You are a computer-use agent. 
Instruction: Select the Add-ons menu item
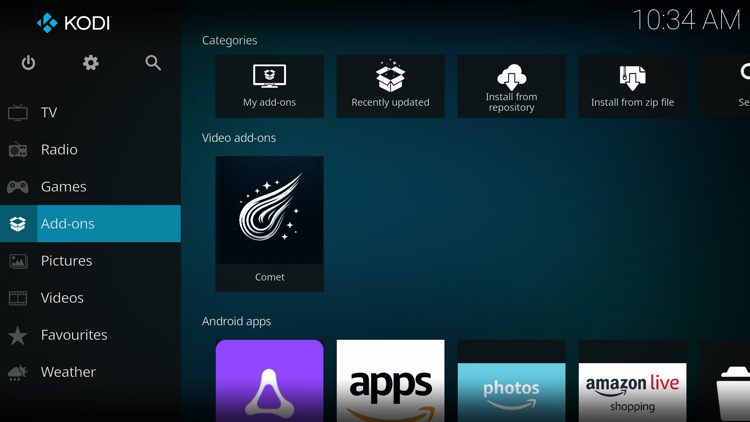coord(90,224)
